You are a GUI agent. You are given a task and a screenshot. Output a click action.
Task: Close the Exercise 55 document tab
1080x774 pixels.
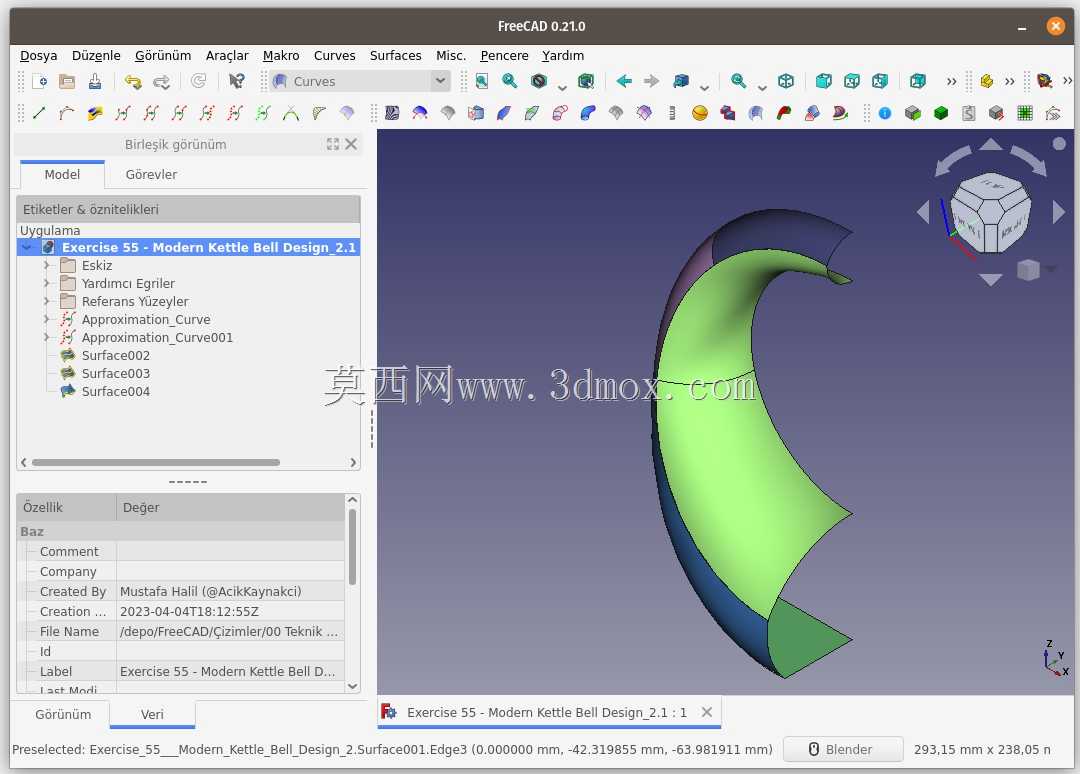tap(707, 712)
